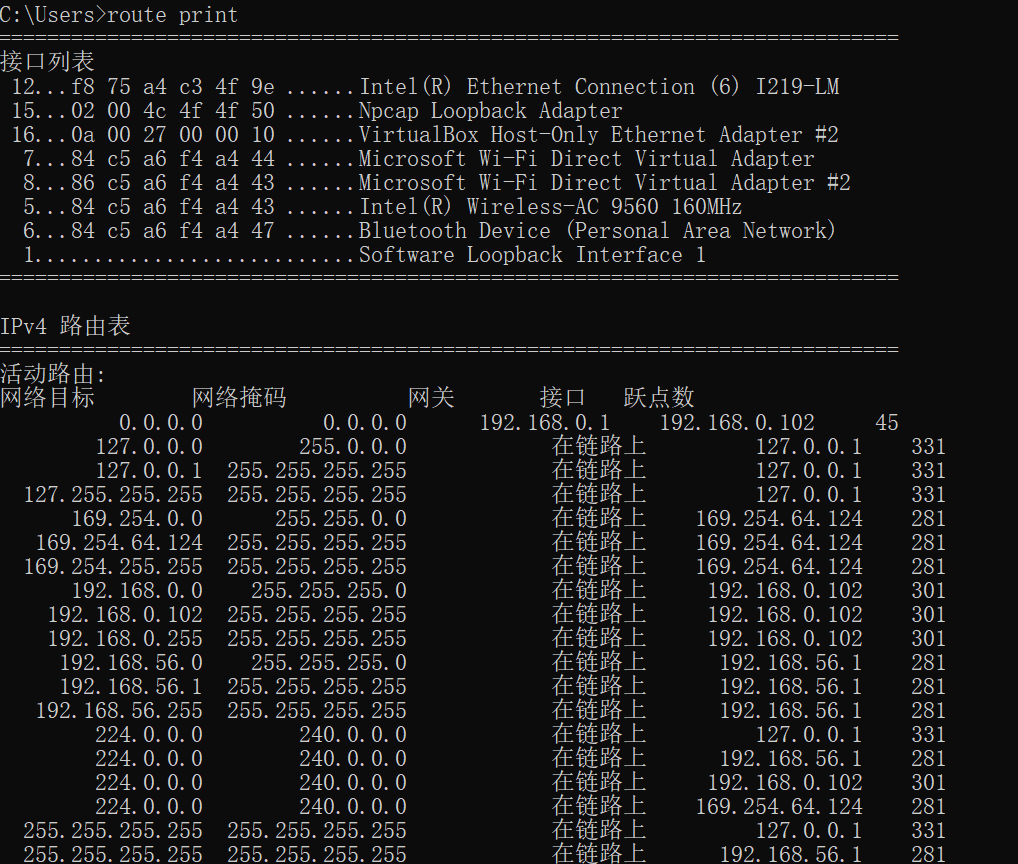Select the '跃点数' column header
This screenshot has height=864, width=1018.
(x=659, y=397)
